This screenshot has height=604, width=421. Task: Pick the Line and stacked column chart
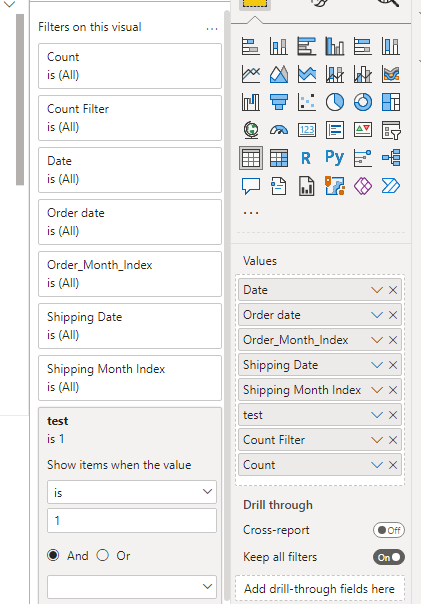pos(335,74)
